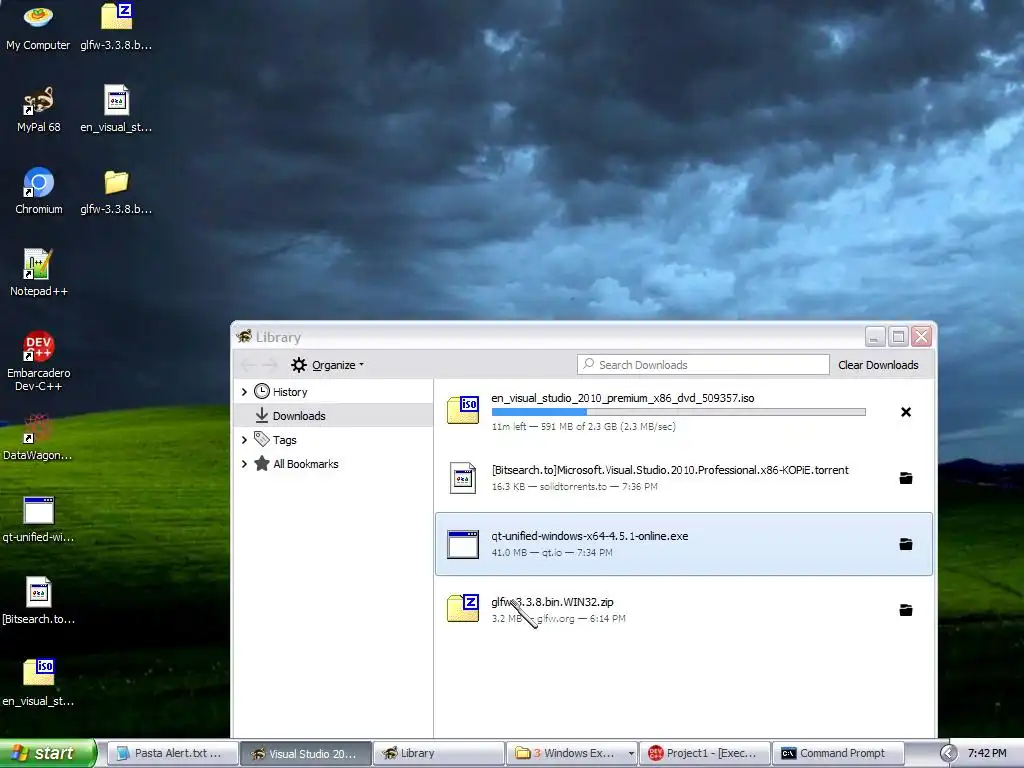Click the MyPal icon in Library title bar
The width and height of the screenshot is (1024, 768).
click(x=244, y=336)
